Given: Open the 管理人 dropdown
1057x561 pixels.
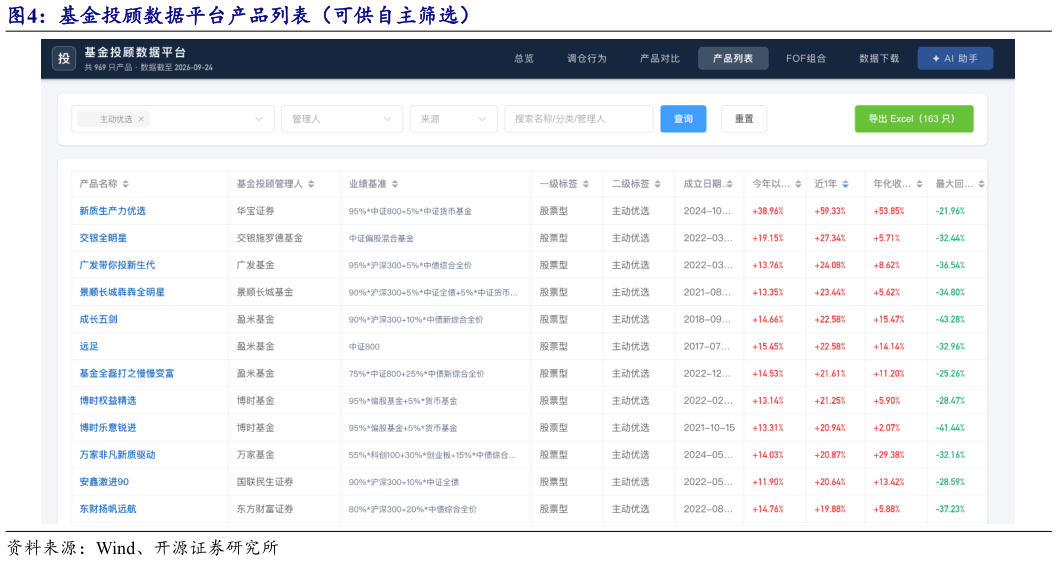Looking at the screenshot, I should click(342, 119).
